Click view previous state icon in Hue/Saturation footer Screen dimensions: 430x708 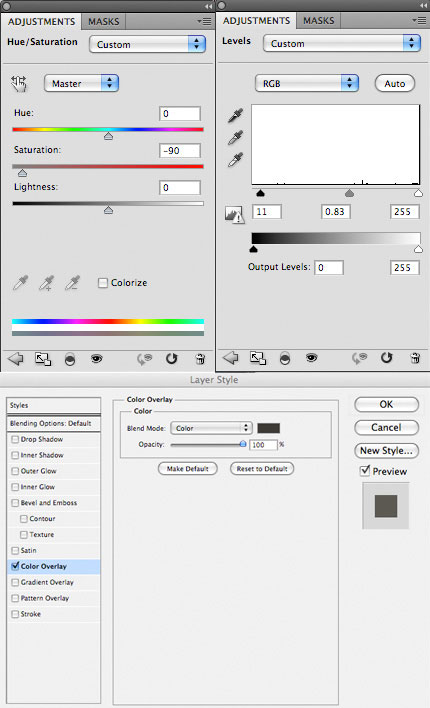click(145, 359)
